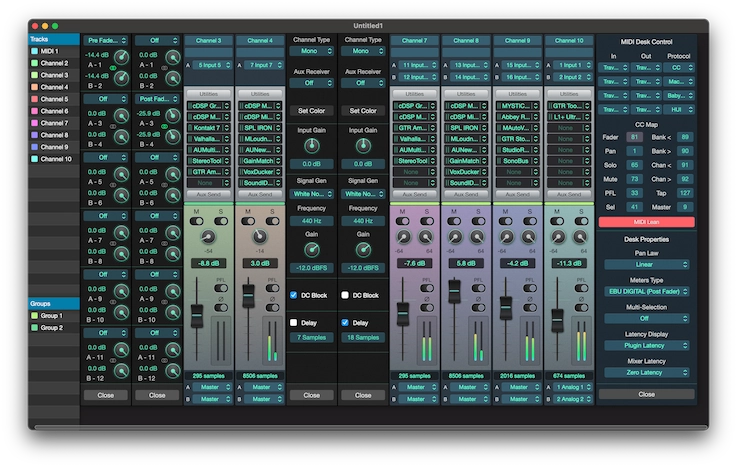The width and height of the screenshot is (737, 467).
Task: Mute Channel 3 with its M toggle
Action: [196, 221]
